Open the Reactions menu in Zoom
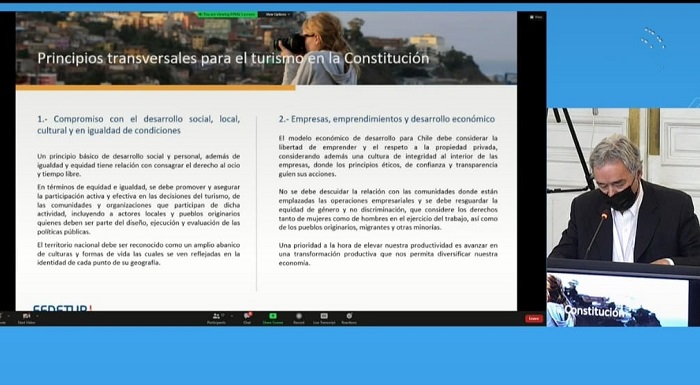The height and width of the screenshot is (385, 700). (x=349, y=318)
